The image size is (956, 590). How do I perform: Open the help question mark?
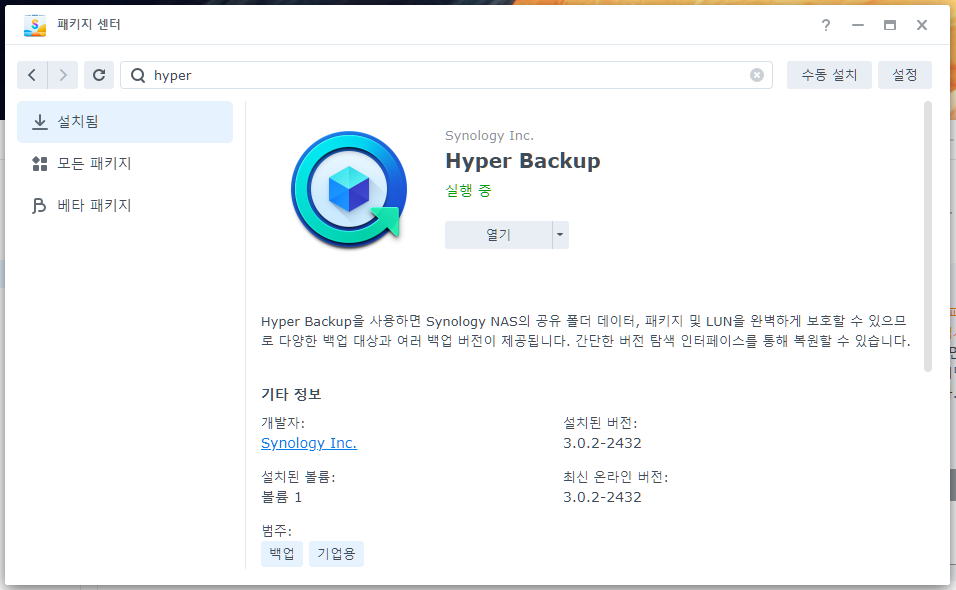pos(826,25)
